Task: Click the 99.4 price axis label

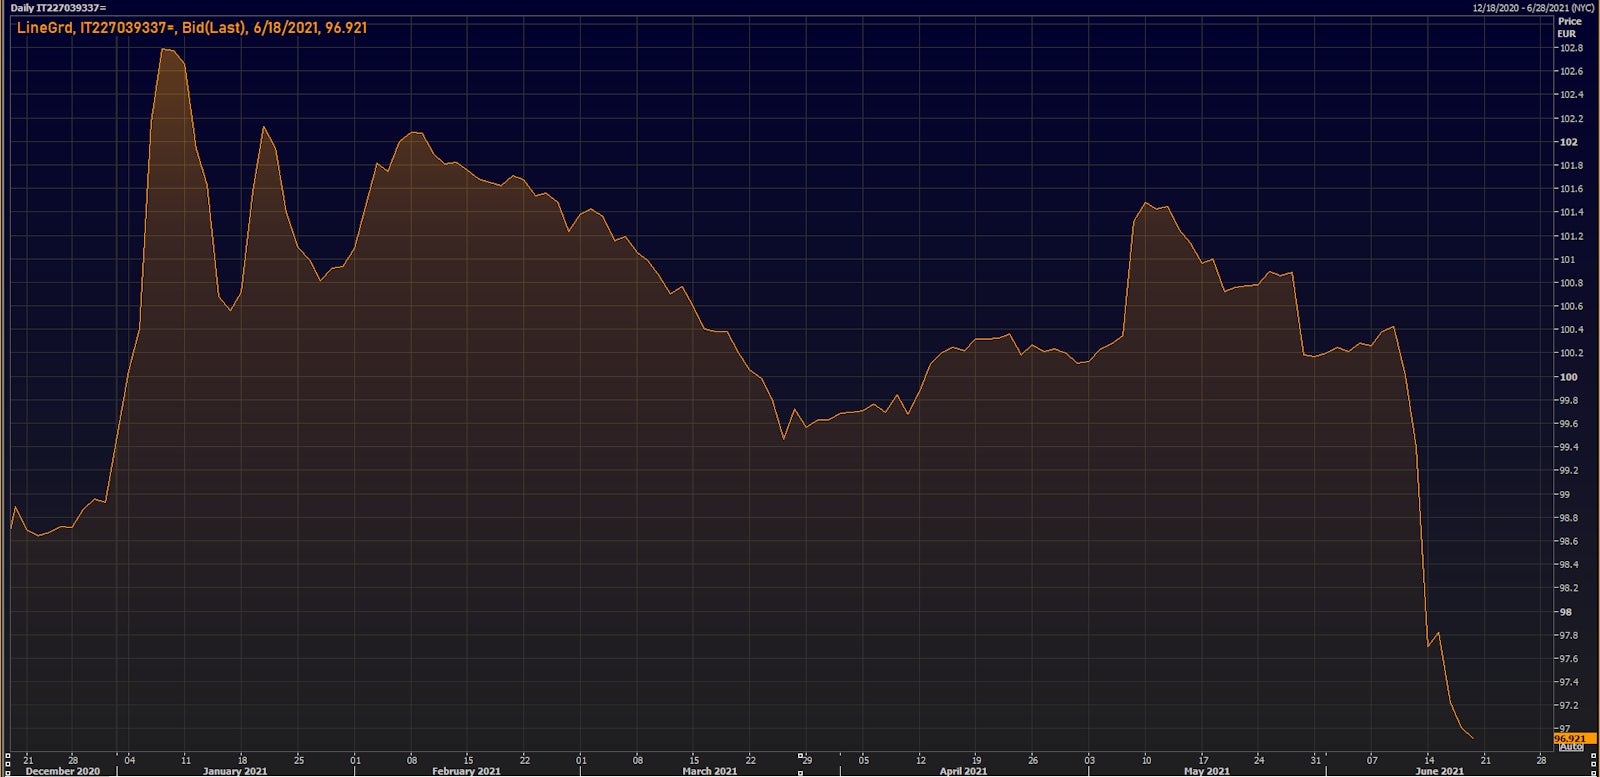Action: pos(1569,447)
